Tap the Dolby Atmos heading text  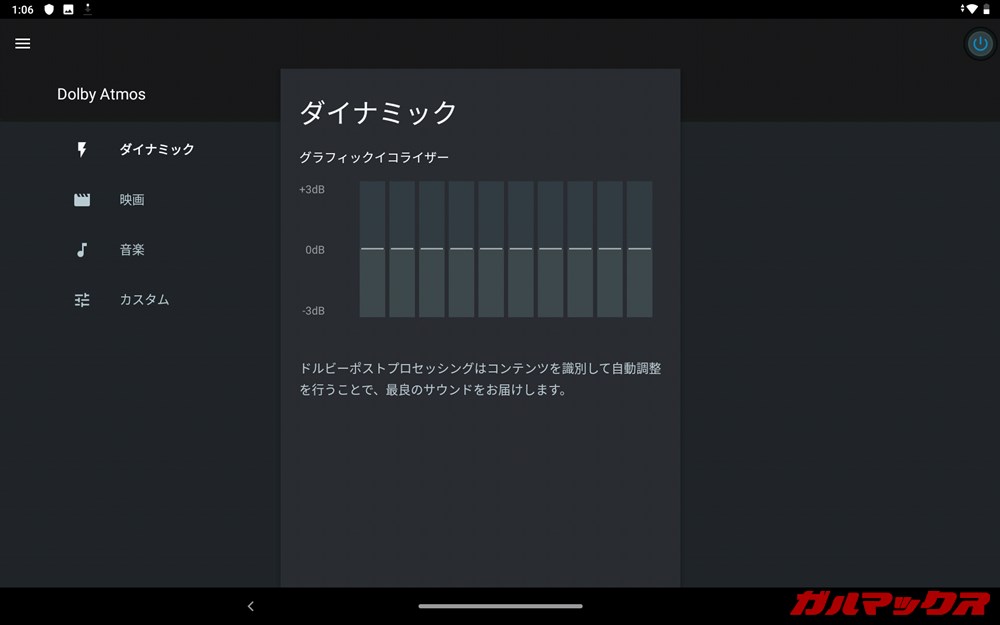(101, 94)
